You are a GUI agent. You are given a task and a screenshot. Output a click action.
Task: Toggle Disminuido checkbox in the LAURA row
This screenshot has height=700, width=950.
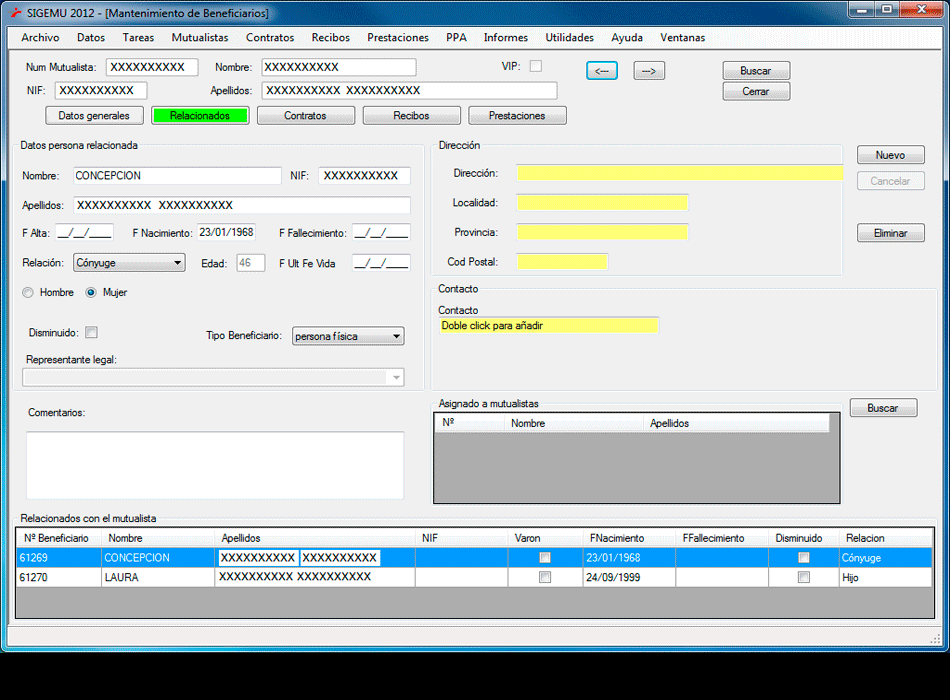pos(804,578)
